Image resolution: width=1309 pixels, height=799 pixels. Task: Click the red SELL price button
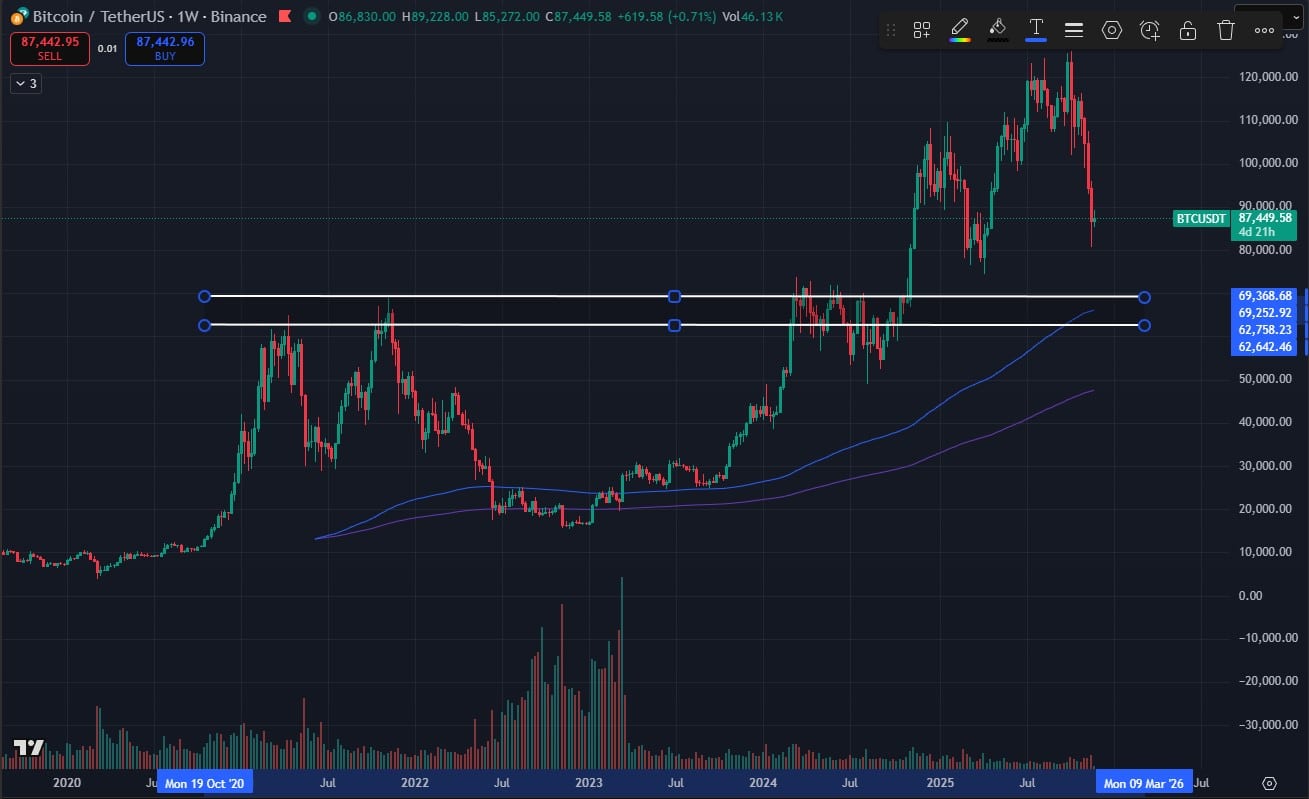click(50, 48)
